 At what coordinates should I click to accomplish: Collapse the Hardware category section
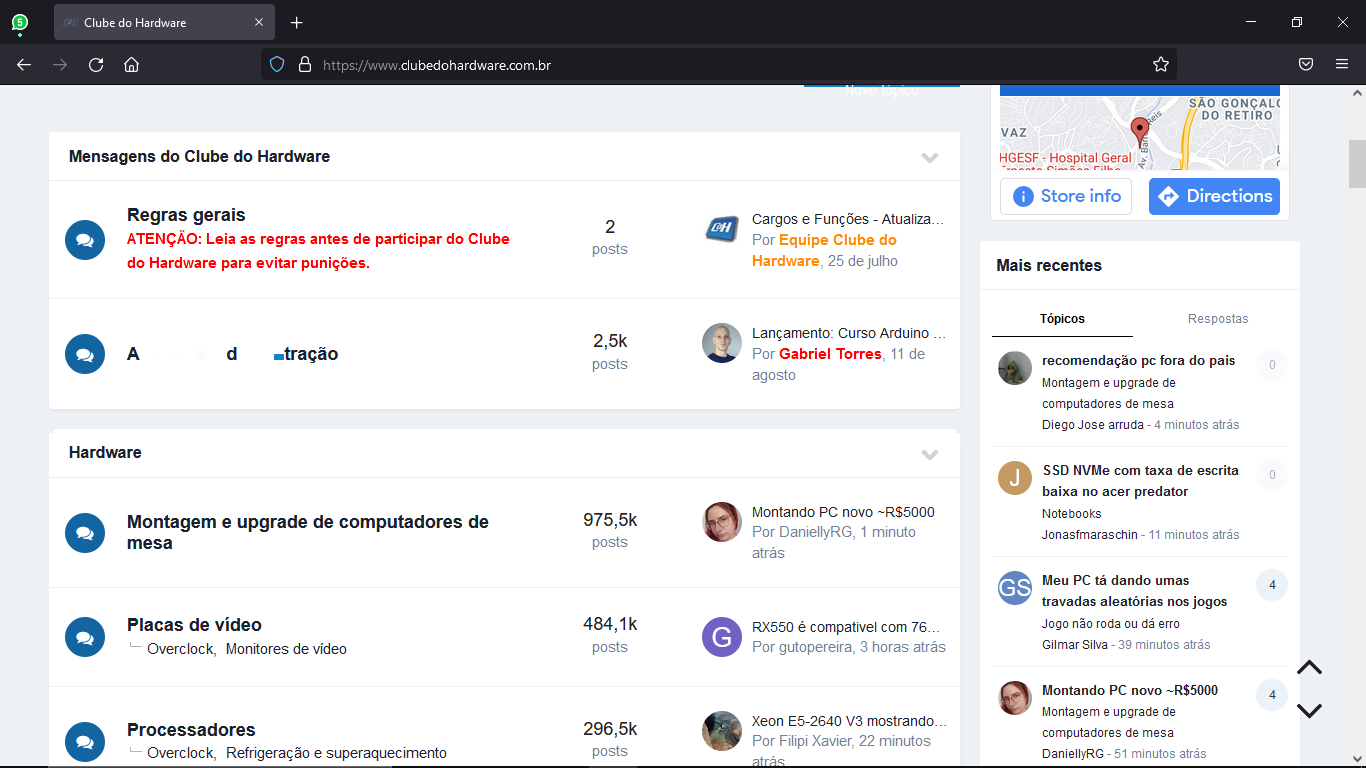click(930, 454)
